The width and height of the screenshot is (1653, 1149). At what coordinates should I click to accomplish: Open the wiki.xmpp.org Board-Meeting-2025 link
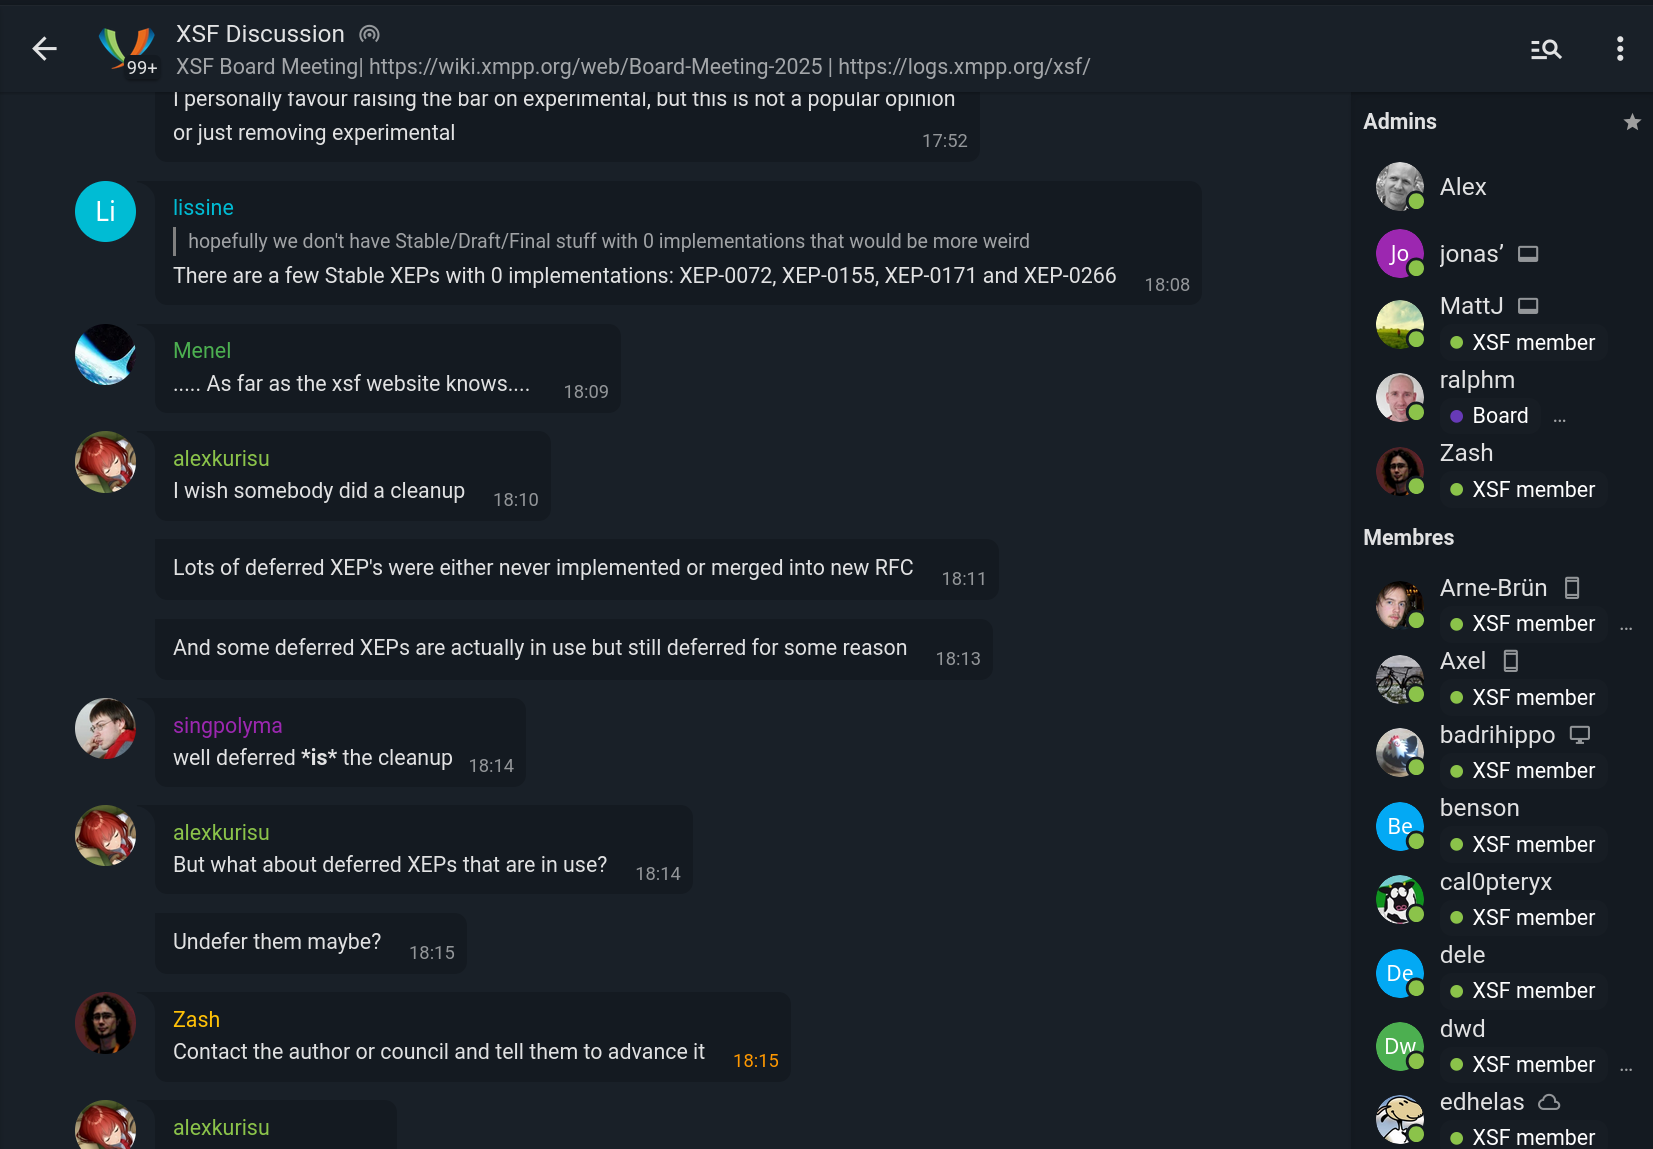[595, 67]
